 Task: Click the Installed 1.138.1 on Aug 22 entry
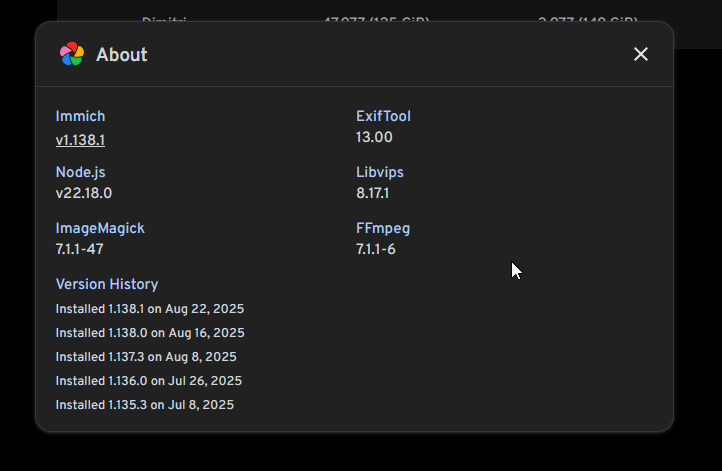pos(150,309)
